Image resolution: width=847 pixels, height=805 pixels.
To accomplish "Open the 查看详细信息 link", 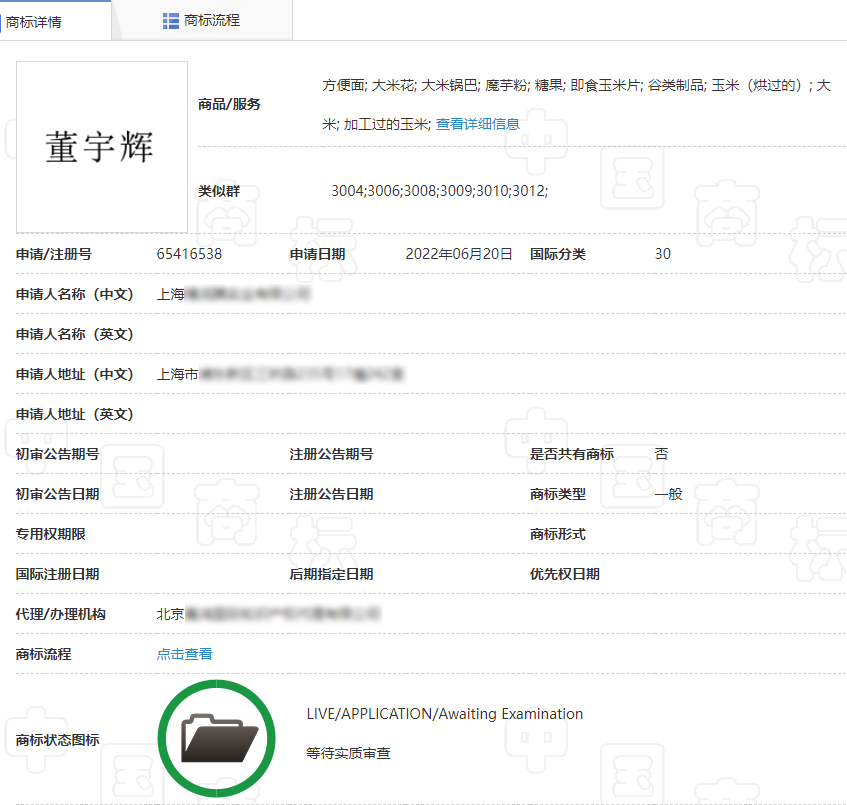I will (478, 124).
